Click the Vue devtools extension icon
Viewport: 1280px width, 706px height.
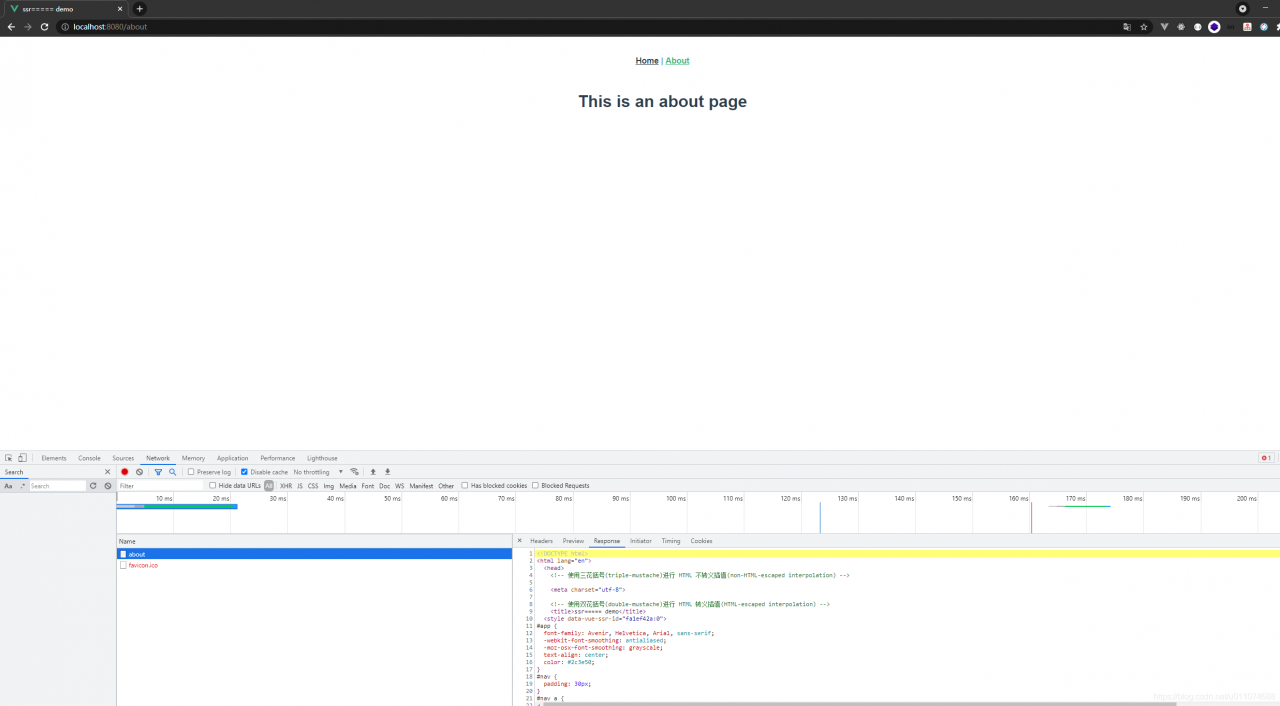click(1164, 27)
